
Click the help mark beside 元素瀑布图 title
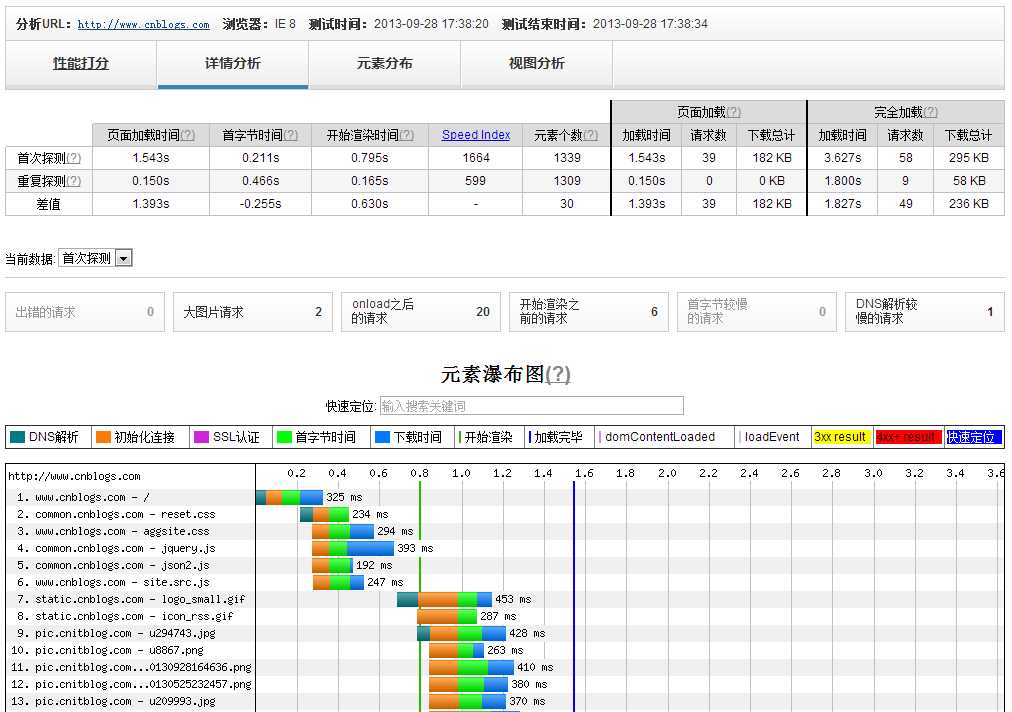click(558, 374)
